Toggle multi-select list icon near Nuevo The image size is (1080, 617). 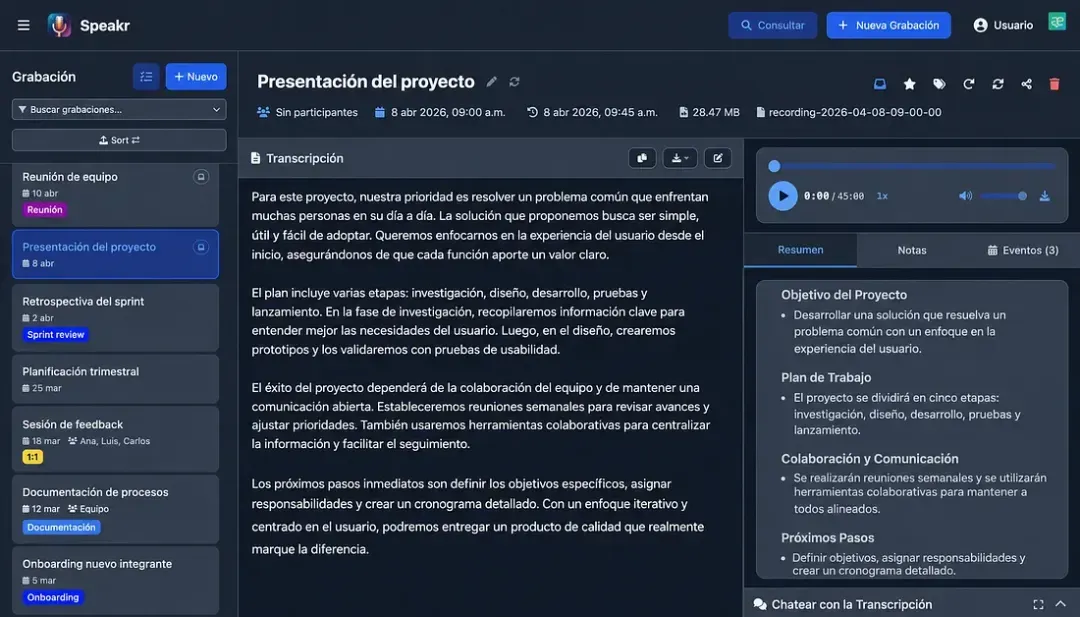(x=146, y=76)
